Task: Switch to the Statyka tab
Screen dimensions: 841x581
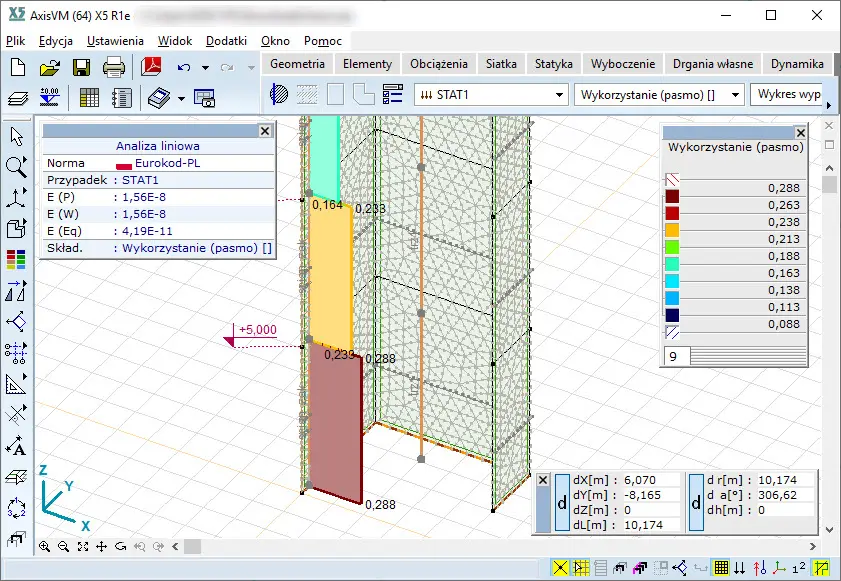Action: coord(553,63)
